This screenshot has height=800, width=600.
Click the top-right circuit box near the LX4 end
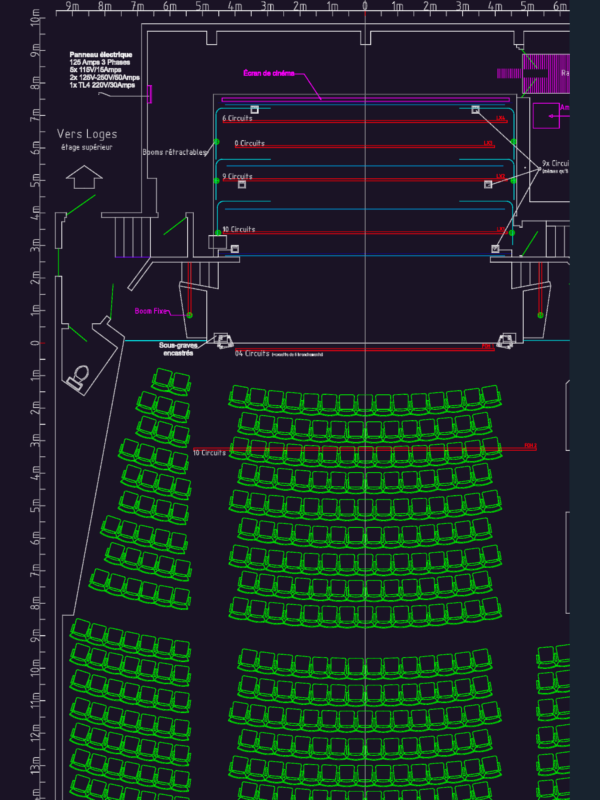[476, 110]
